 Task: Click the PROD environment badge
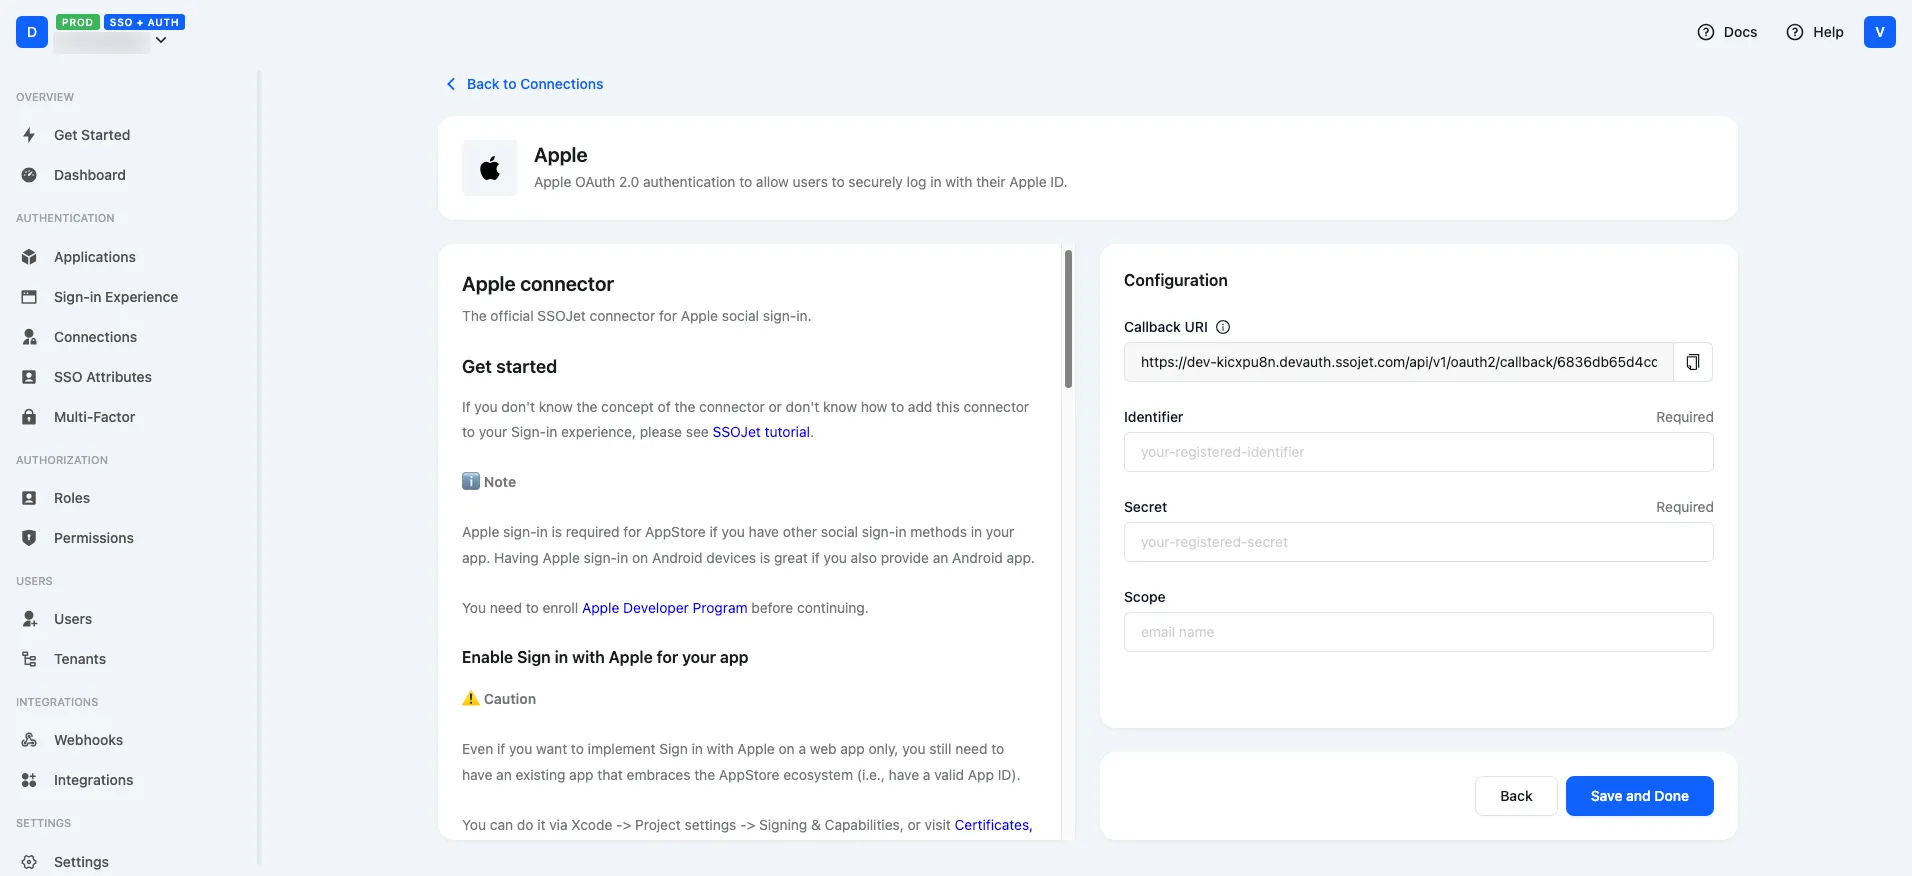[77, 22]
